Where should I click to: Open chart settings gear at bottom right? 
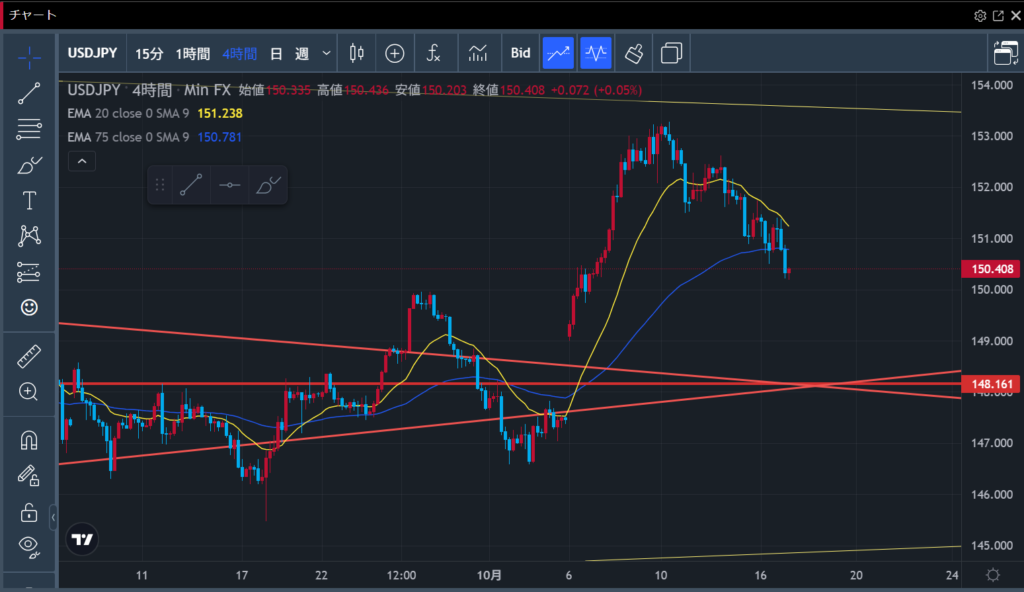[x=992, y=575]
